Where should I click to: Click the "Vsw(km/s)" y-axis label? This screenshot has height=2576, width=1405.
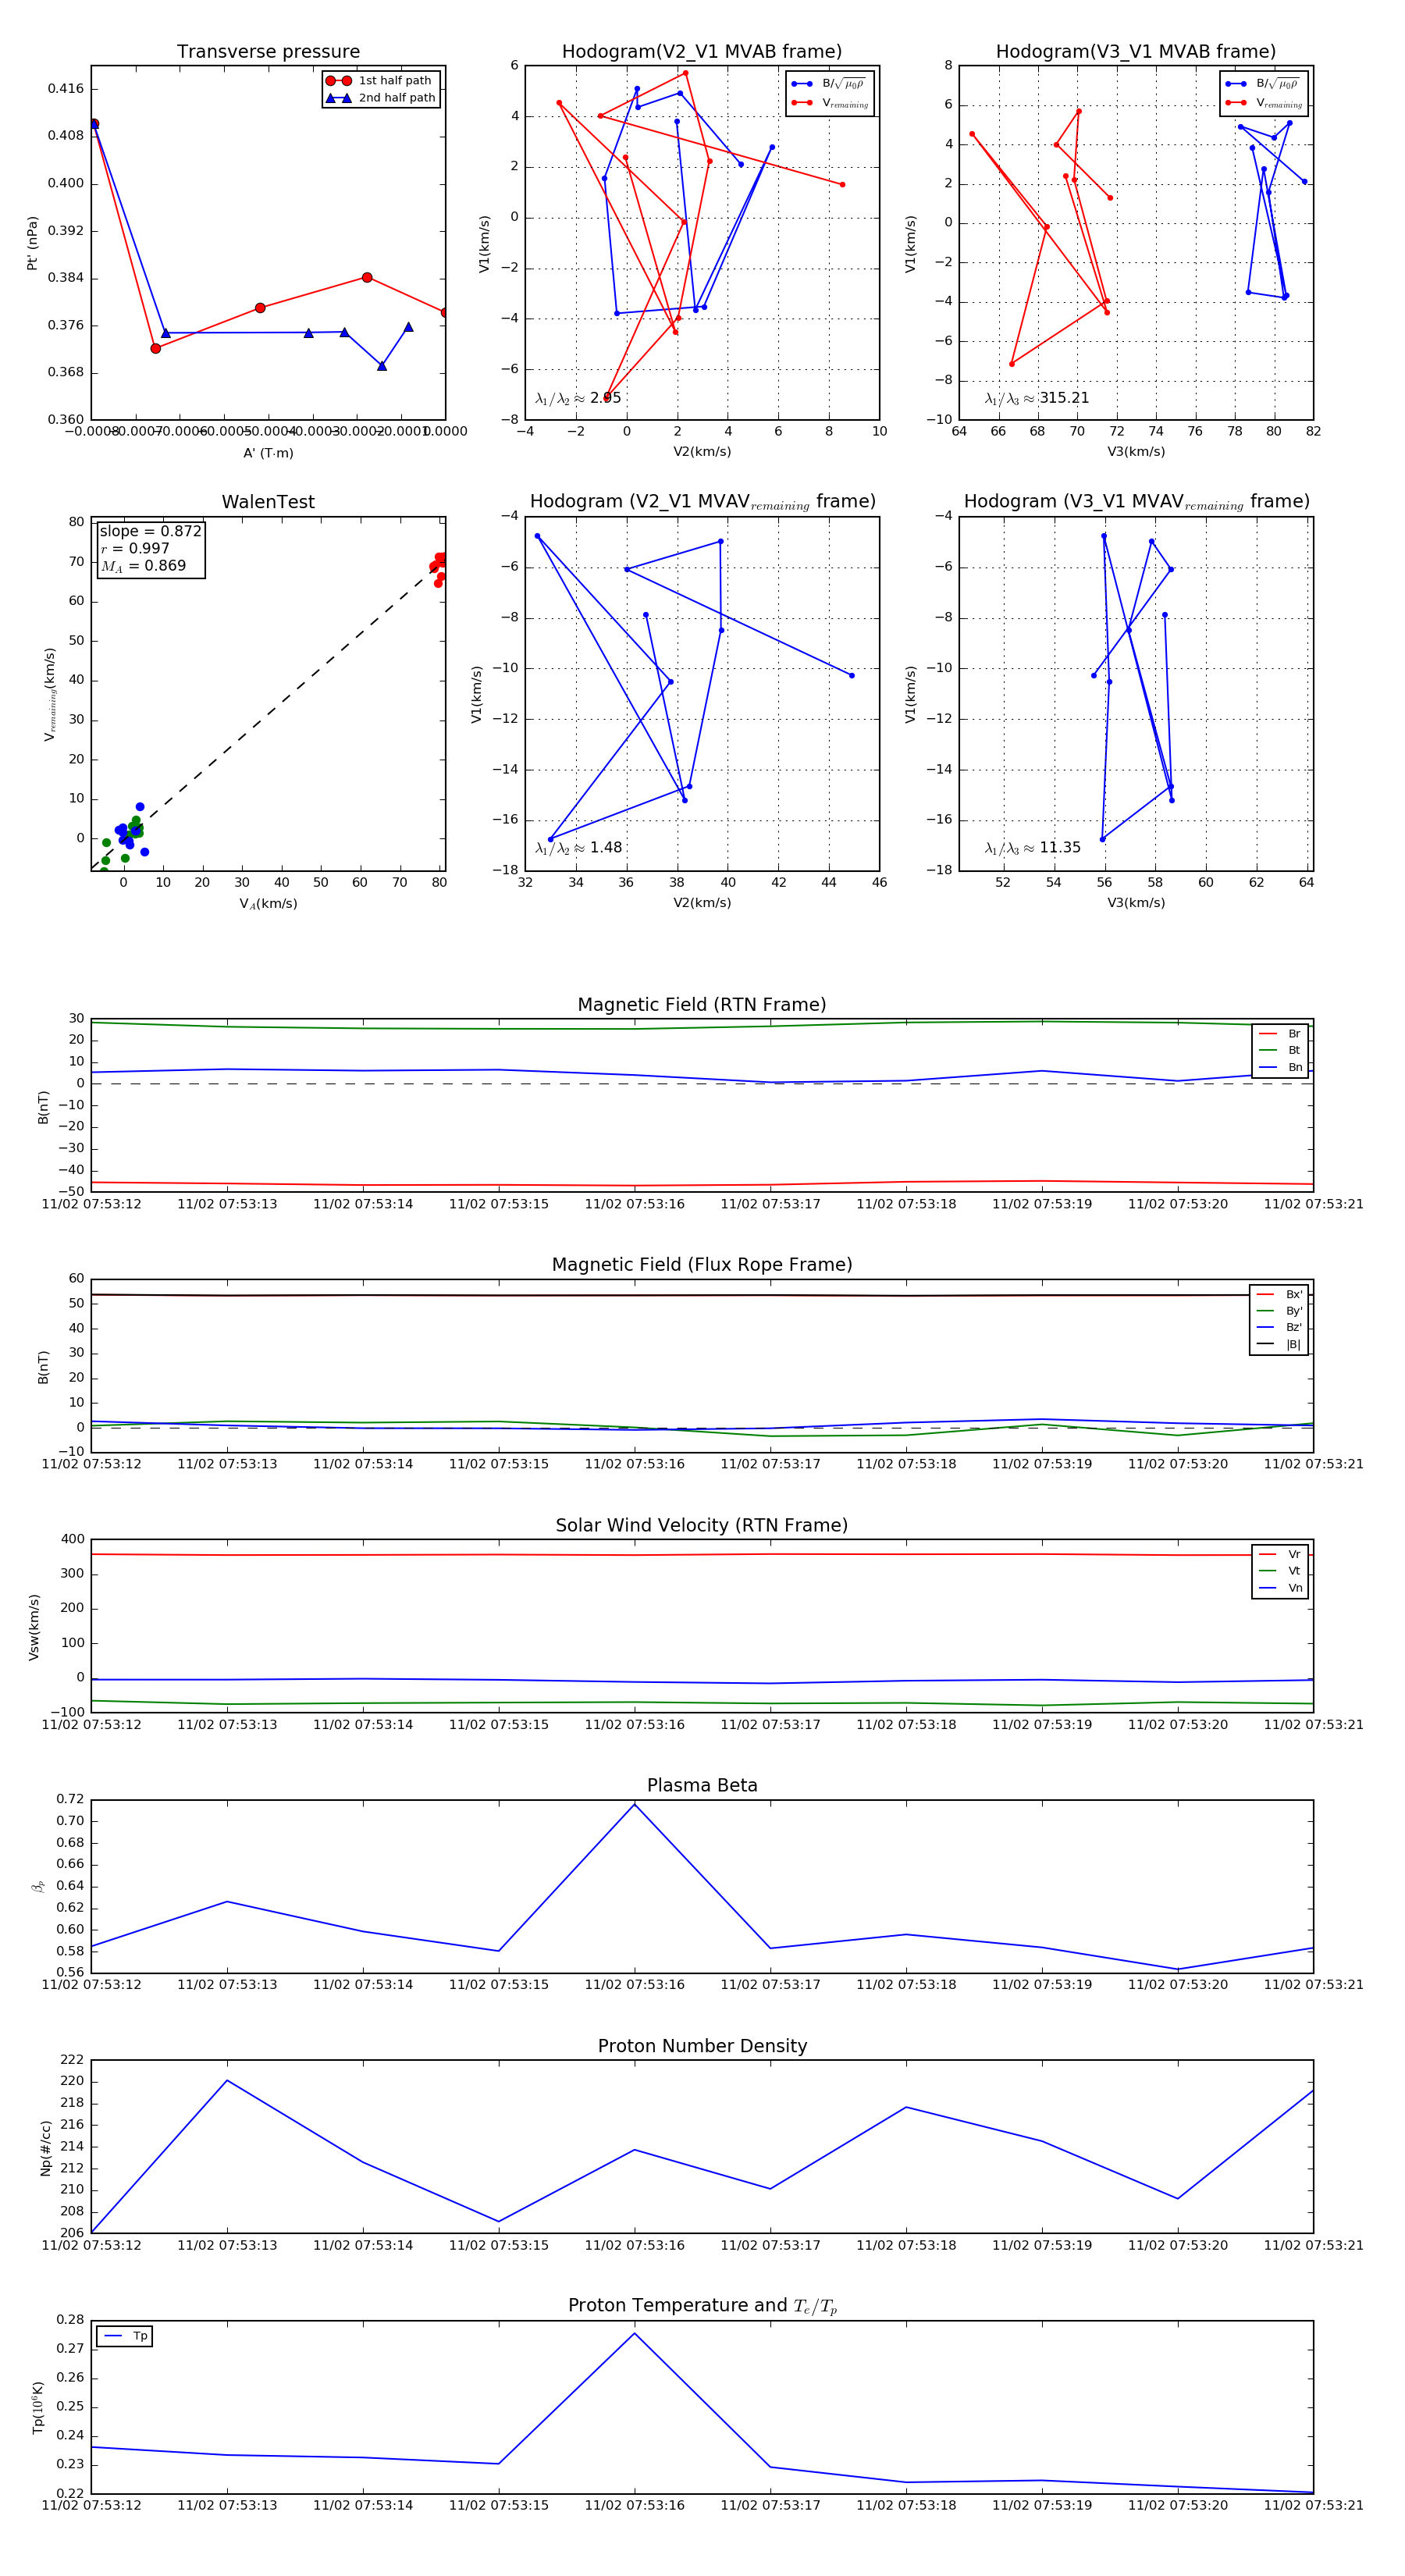tap(34, 1627)
